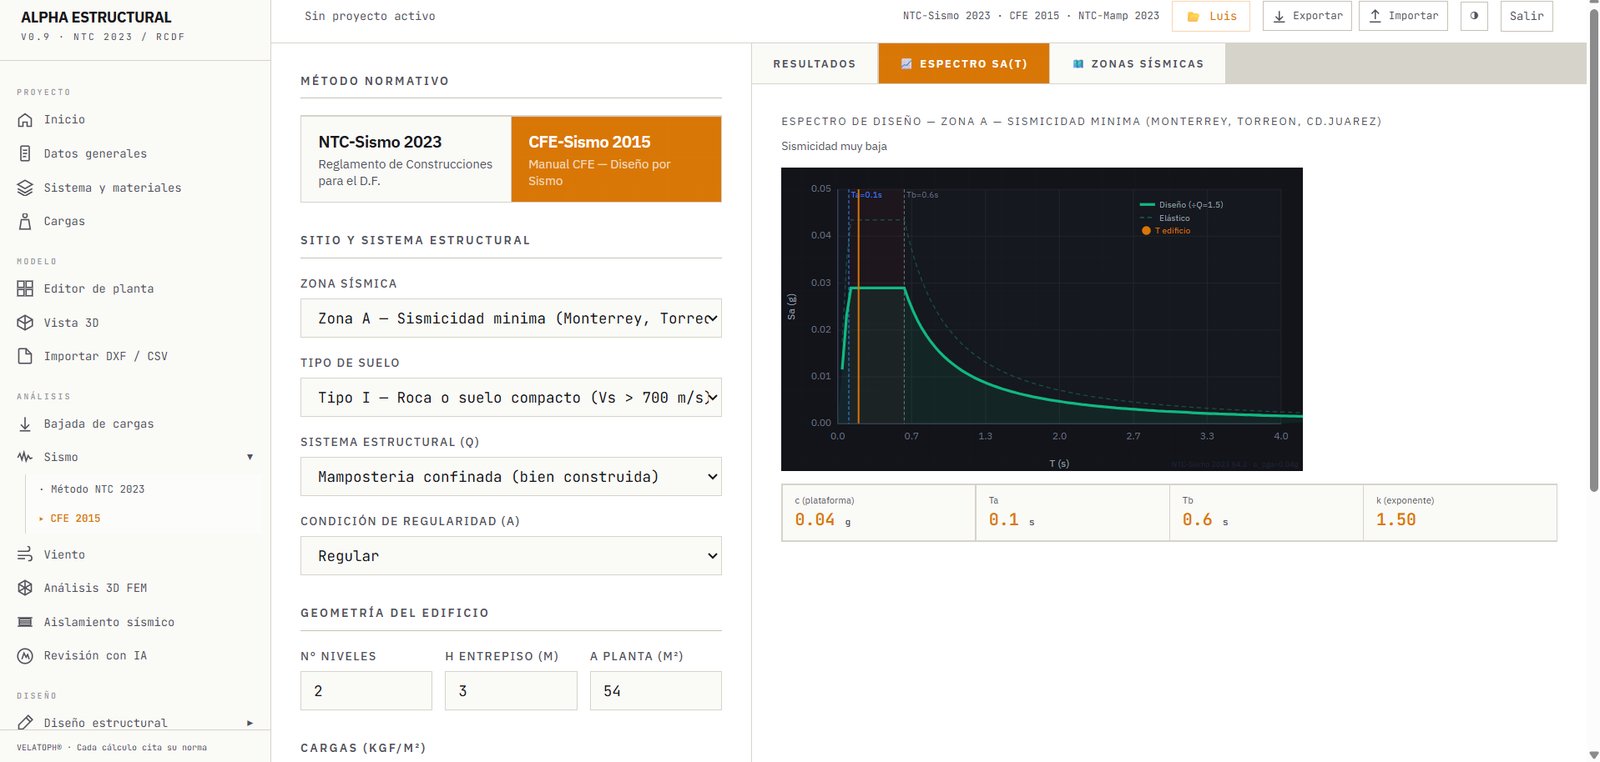The height and width of the screenshot is (762, 1600).
Task: Click the Datos generales document icon
Action: pos(25,154)
